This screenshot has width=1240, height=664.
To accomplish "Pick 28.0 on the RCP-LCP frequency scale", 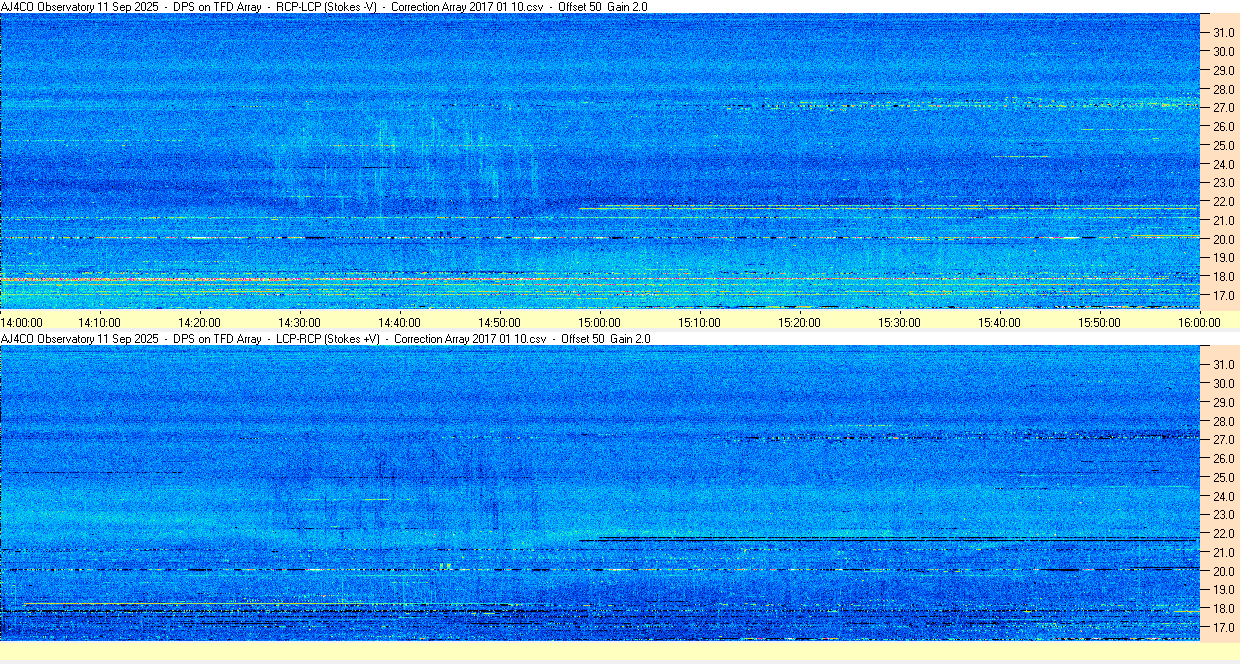I will click(x=1224, y=89).
